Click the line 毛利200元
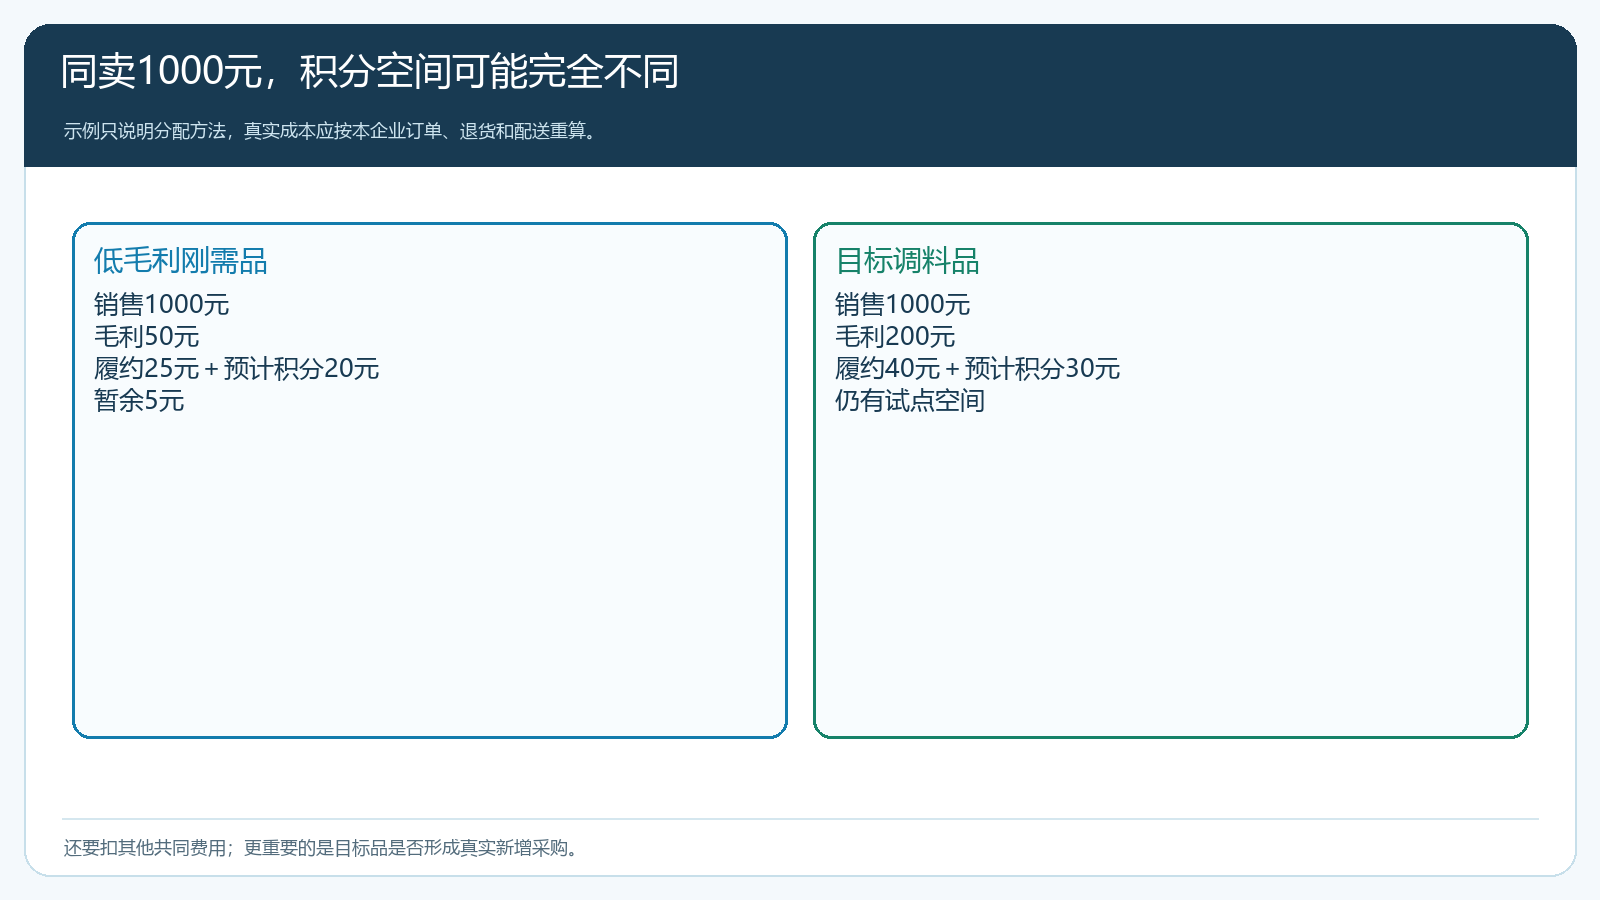 [895, 336]
